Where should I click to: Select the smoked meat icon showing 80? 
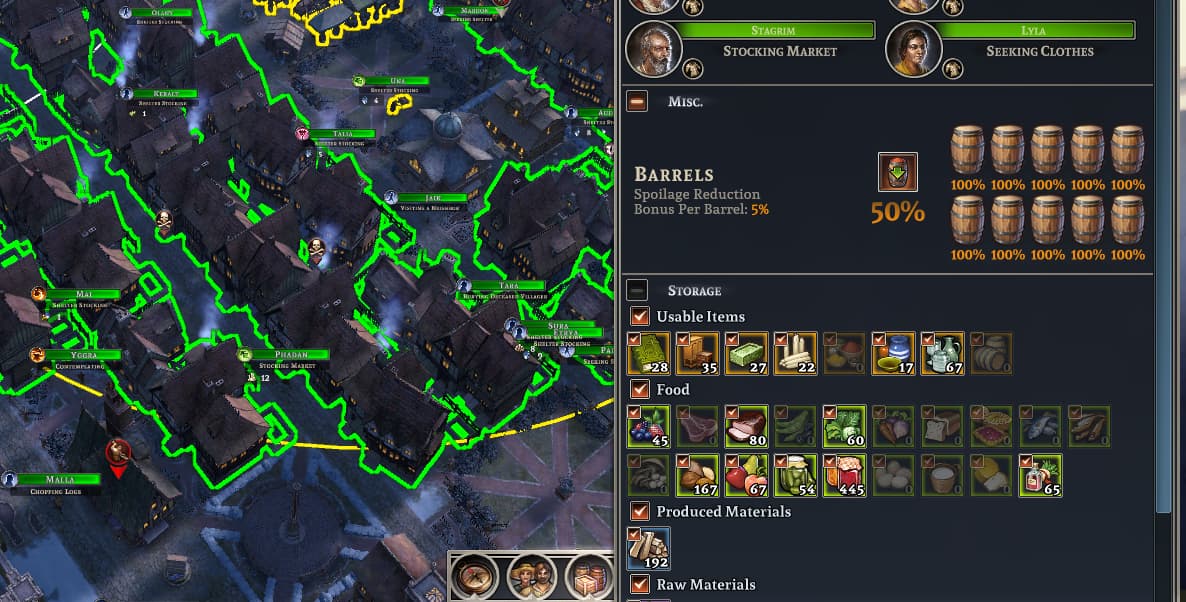[747, 427]
